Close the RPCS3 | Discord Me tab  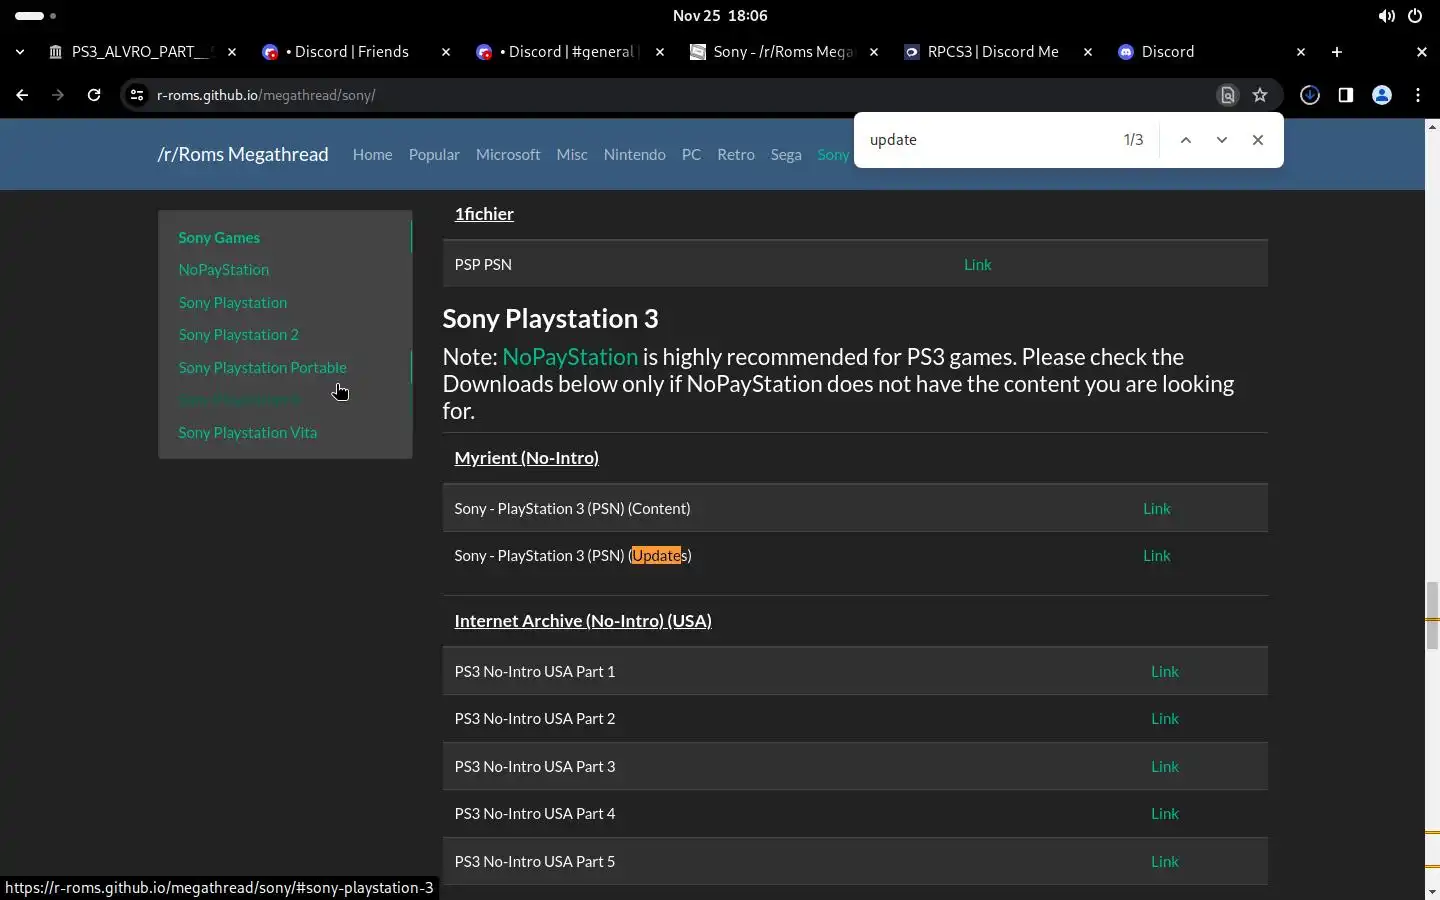pyautogui.click(x=1088, y=52)
